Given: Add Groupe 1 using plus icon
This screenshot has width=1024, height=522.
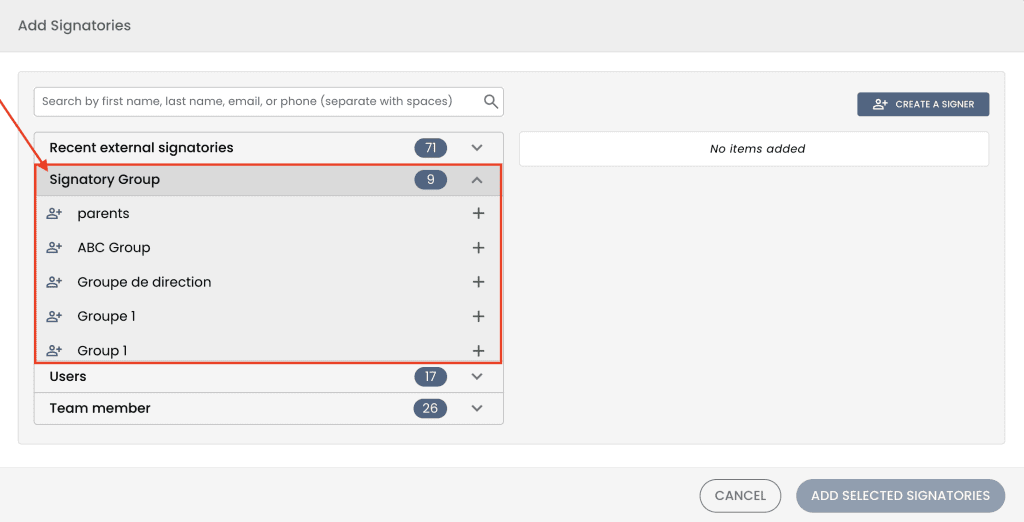Looking at the screenshot, I should click(478, 316).
